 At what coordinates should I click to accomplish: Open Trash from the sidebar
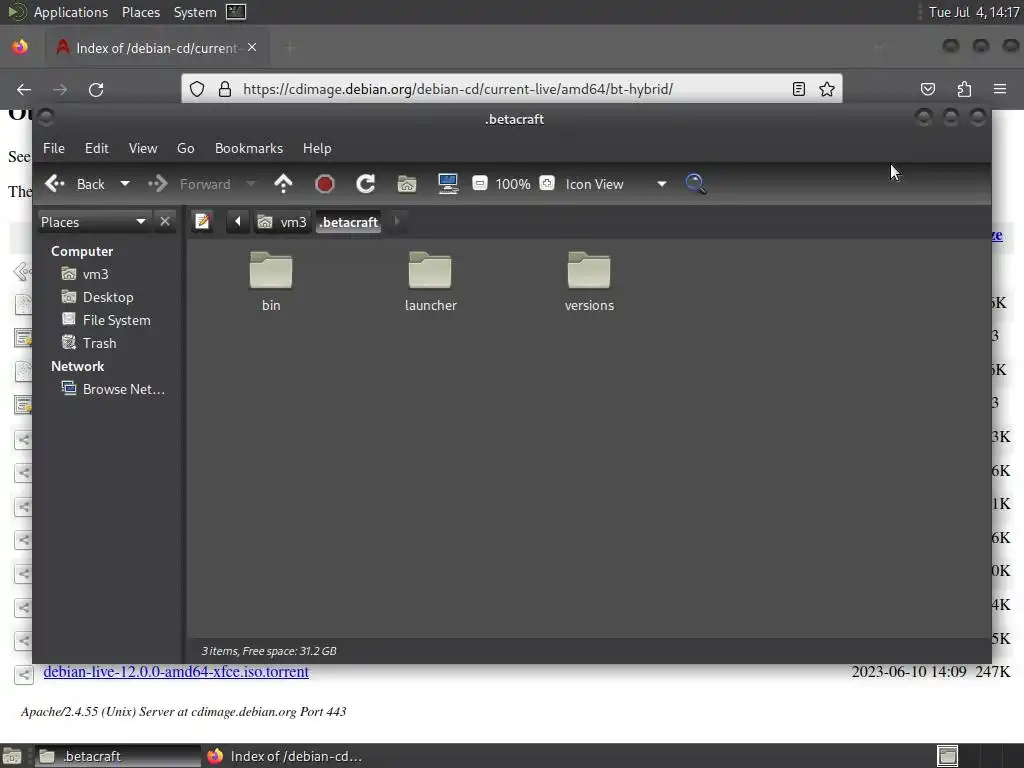(x=89, y=343)
